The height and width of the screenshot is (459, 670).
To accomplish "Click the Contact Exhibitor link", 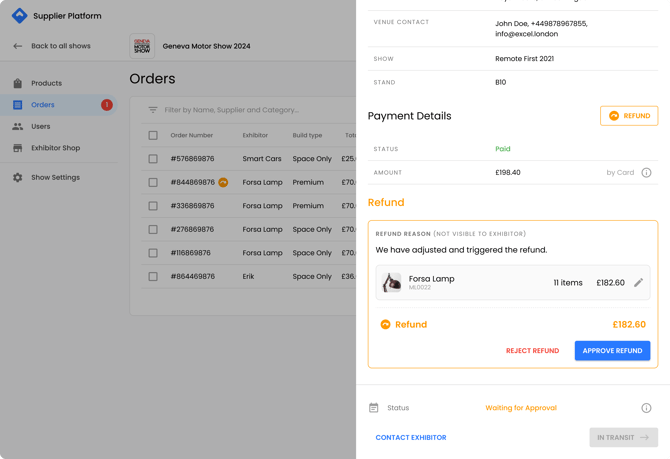I will click(411, 438).
